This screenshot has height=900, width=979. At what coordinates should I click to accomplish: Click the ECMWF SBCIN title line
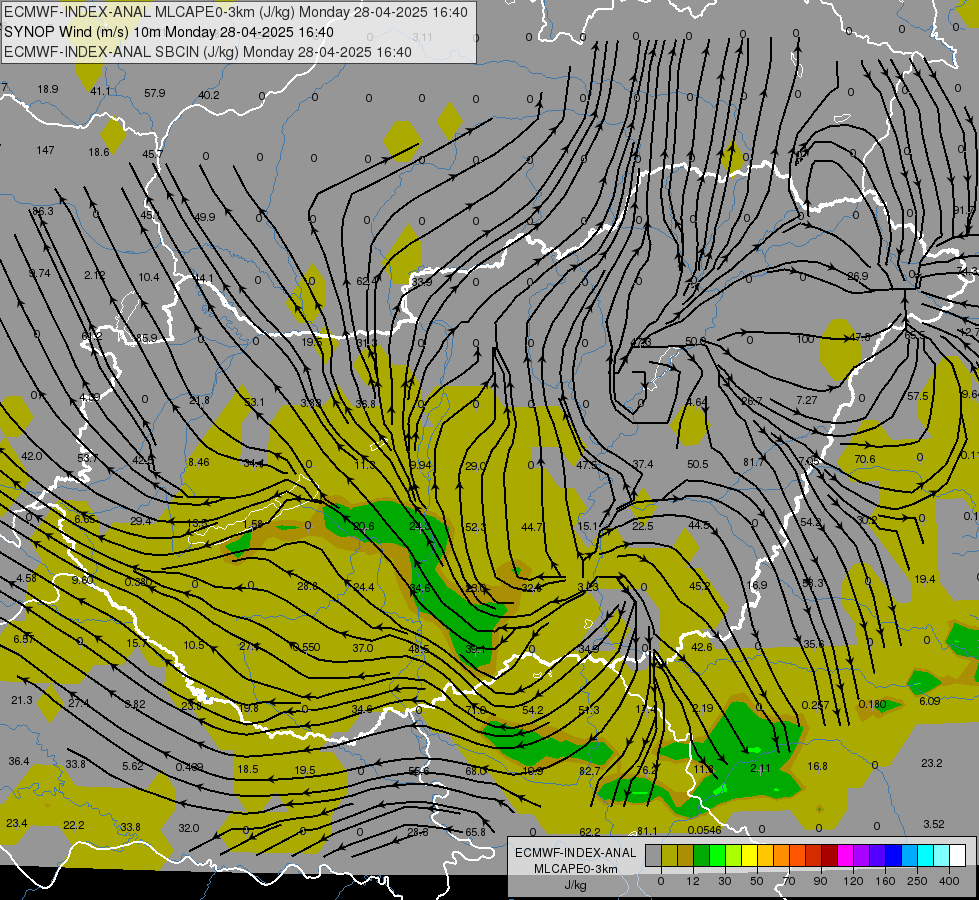pyautogui.click(x=208, y=52)
